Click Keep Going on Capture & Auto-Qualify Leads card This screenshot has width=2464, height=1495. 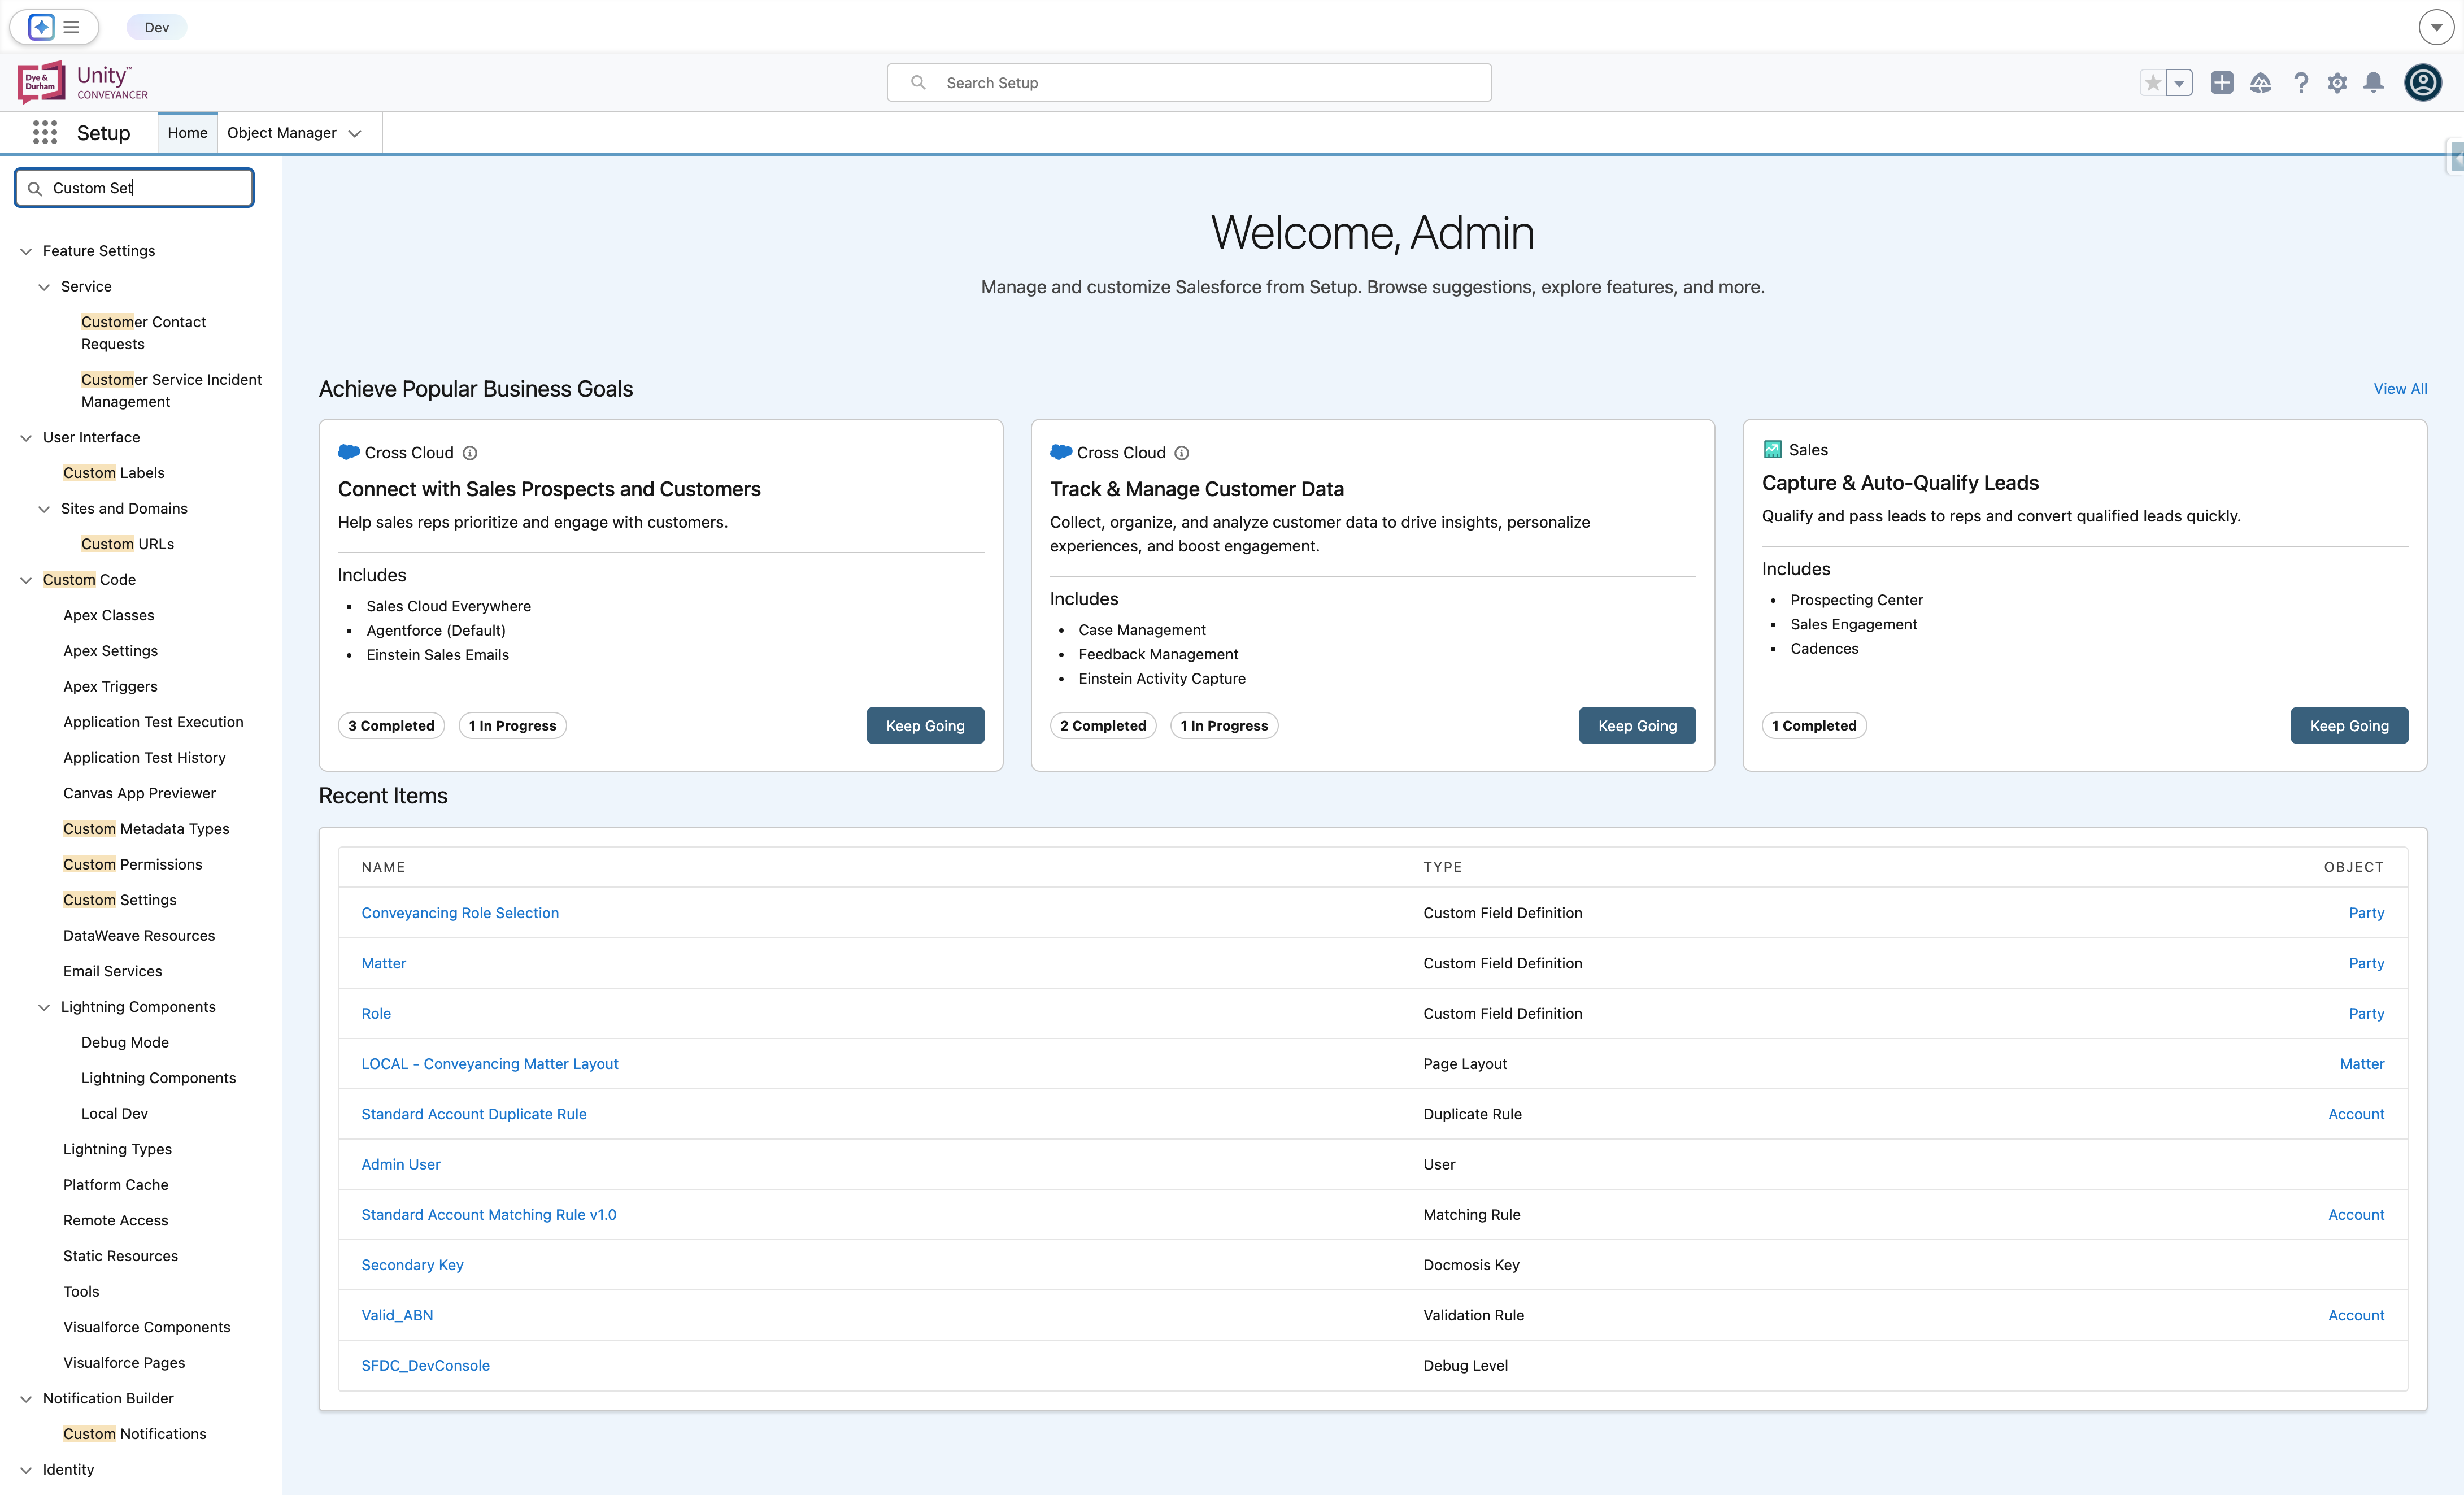pos(2349,726)
